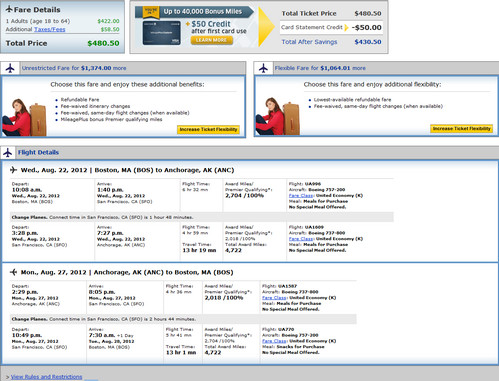This screenshot has height=381, width=499.
Task: Click the 7:30 a.m. +1 Day arrival time
Action: 111,335
